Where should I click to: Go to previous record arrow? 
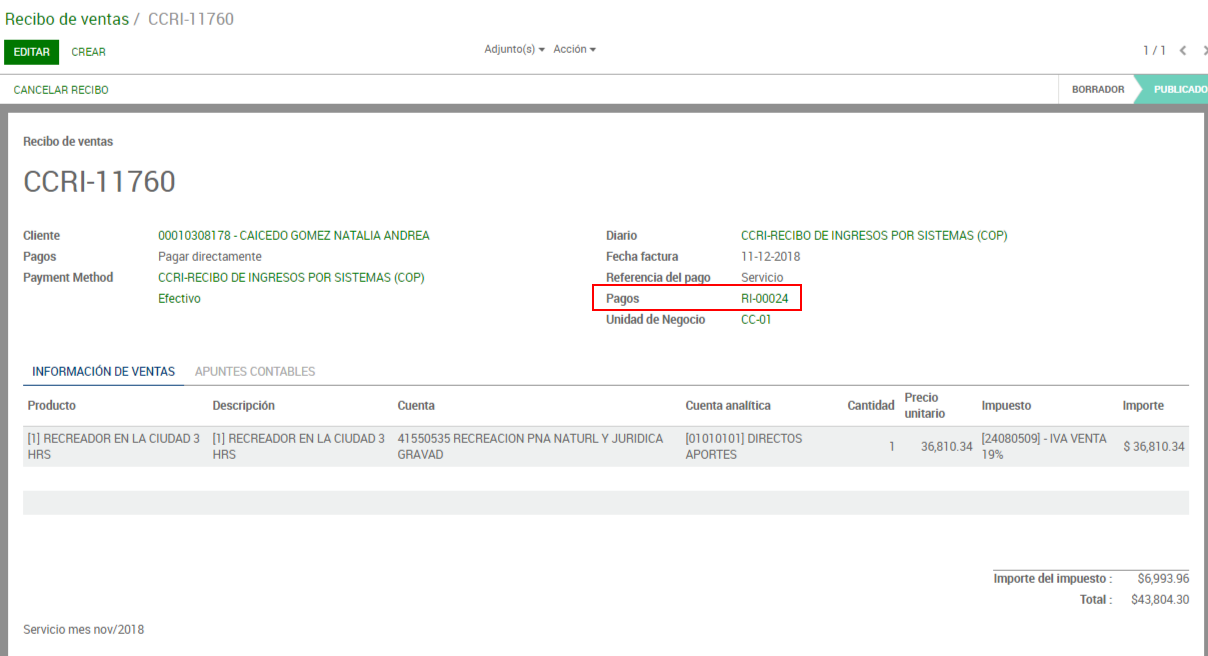(1183, 50)
